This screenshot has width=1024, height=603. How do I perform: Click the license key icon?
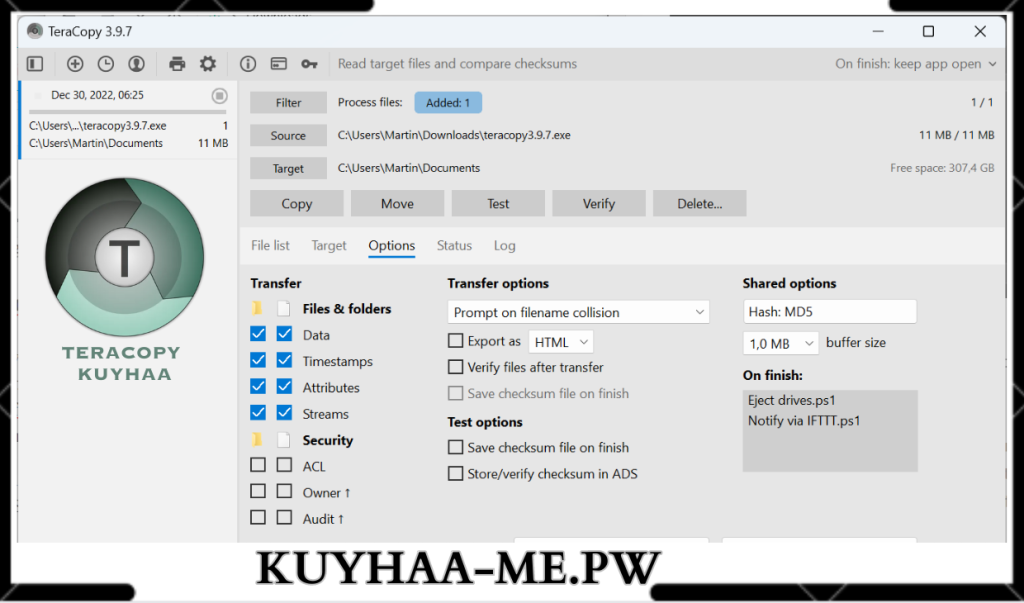(310, 64)
